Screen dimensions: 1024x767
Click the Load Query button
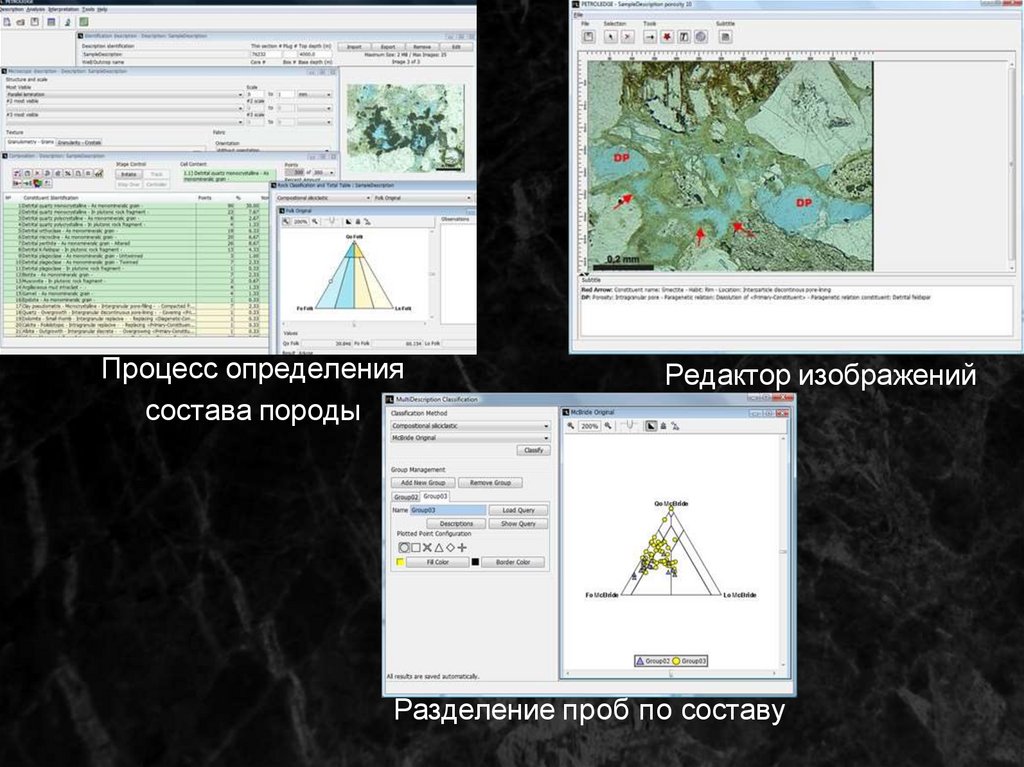point(519,510)
